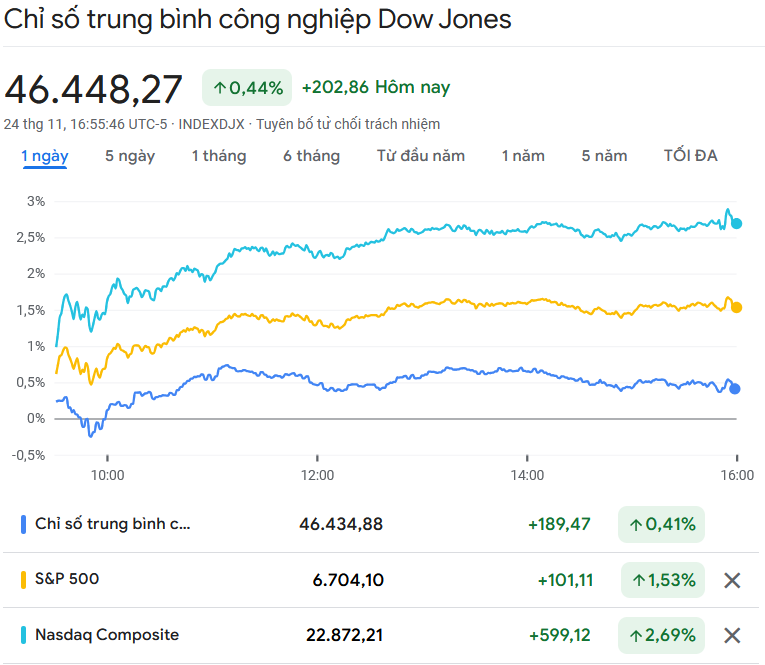Image resolution: width=765 pixels, height=665 pixels.
Task: Select the TỐI ĐA range tab
Action: [690, 156]
